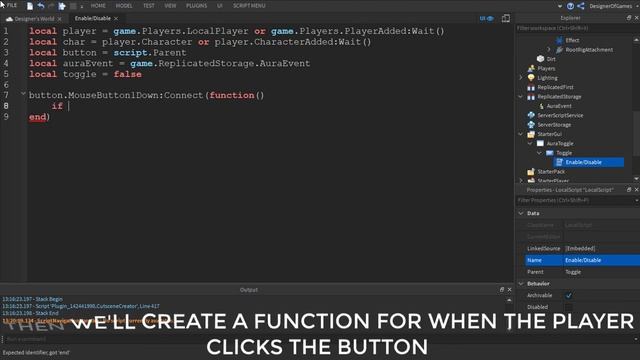Undock the Output panel
640x360 pixels.
tap(502, 289)
